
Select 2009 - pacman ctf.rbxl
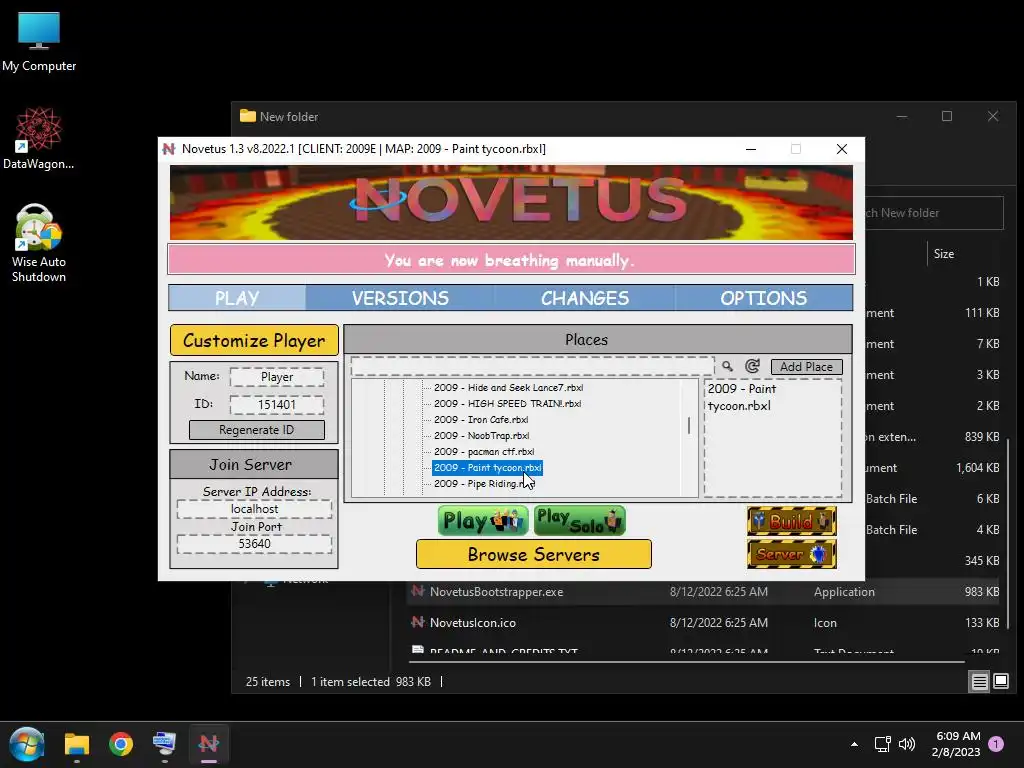click(x=484, y=451)
